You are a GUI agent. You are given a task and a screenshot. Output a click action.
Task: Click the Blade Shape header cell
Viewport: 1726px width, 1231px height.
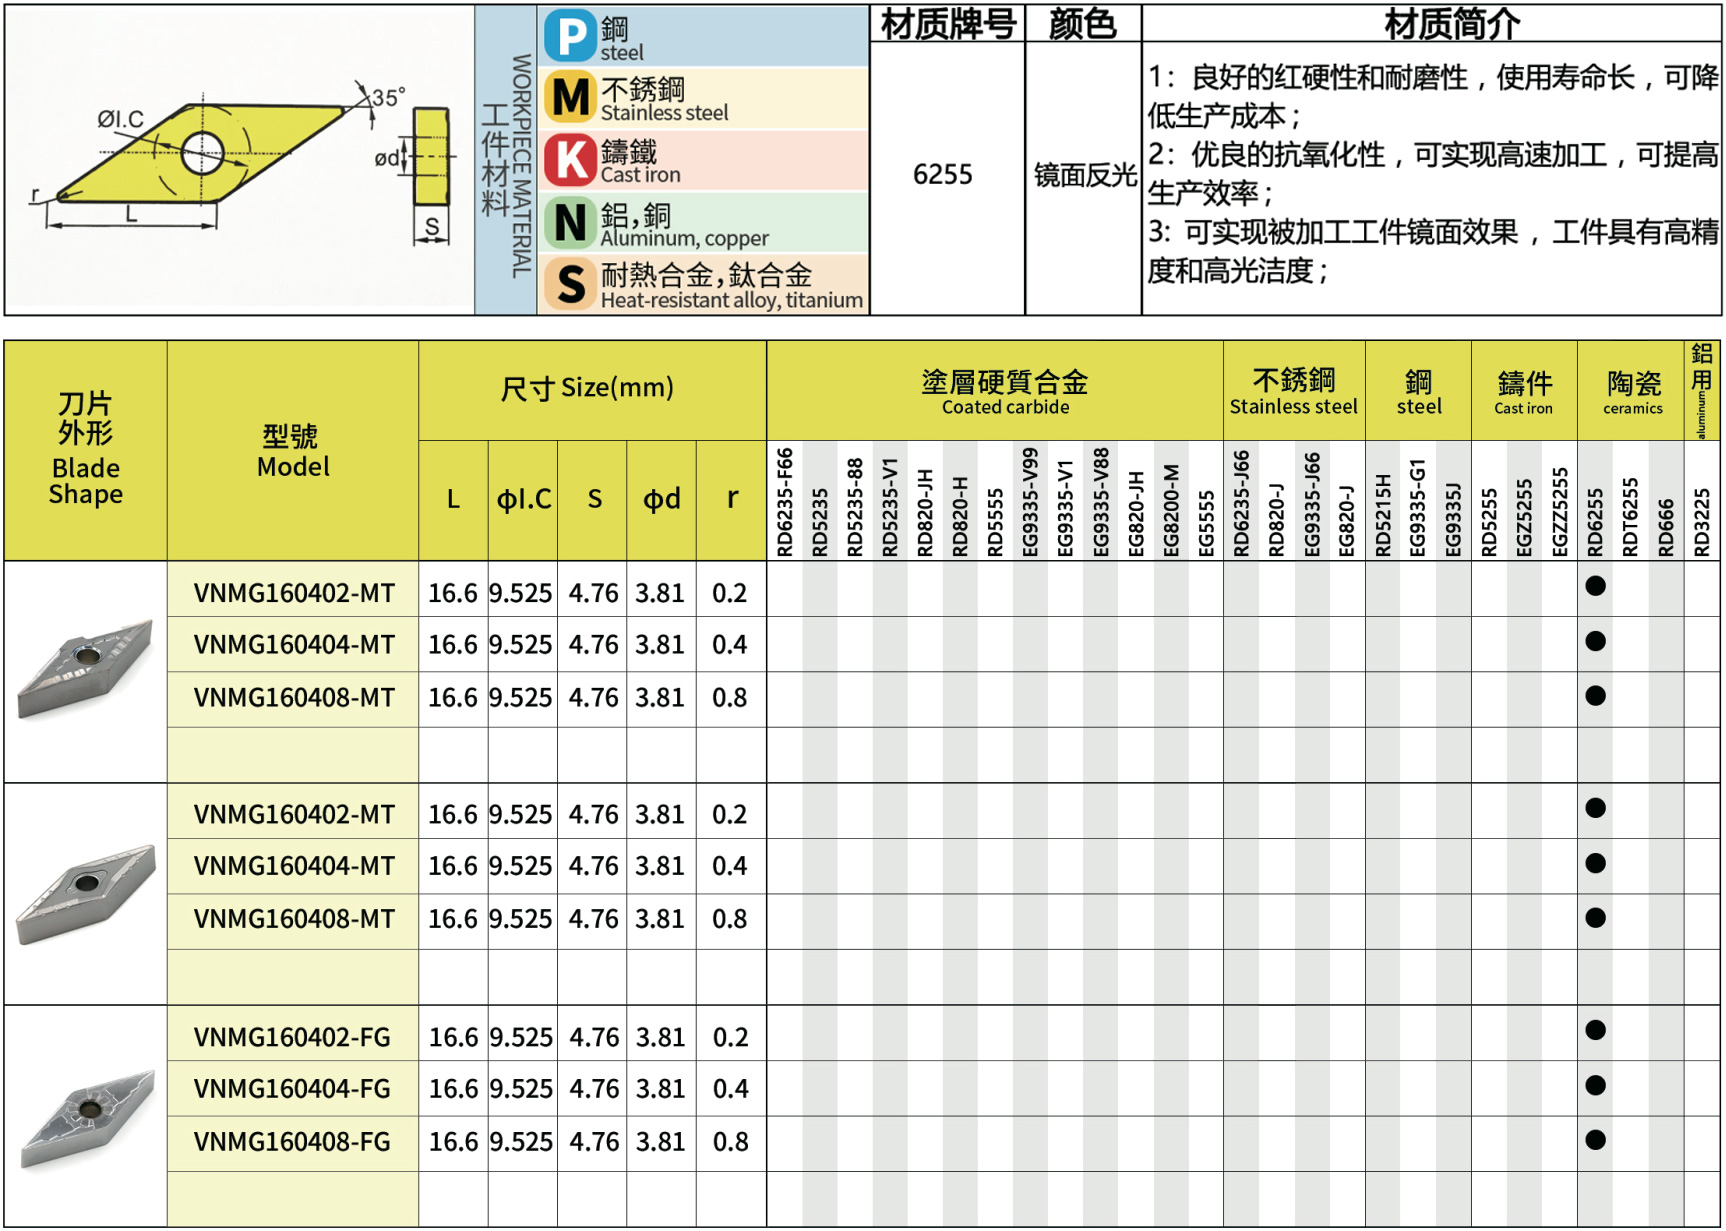[86, 450]
